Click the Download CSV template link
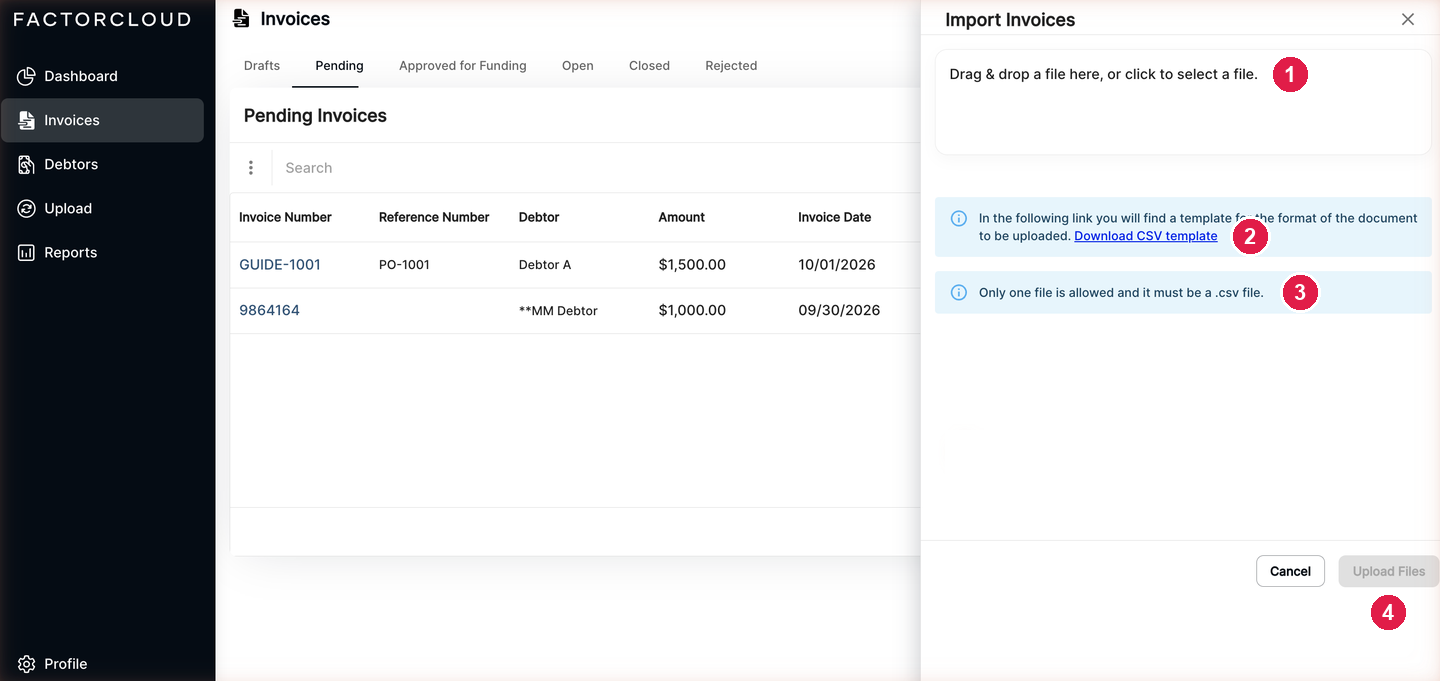 tap(1146, 236)
